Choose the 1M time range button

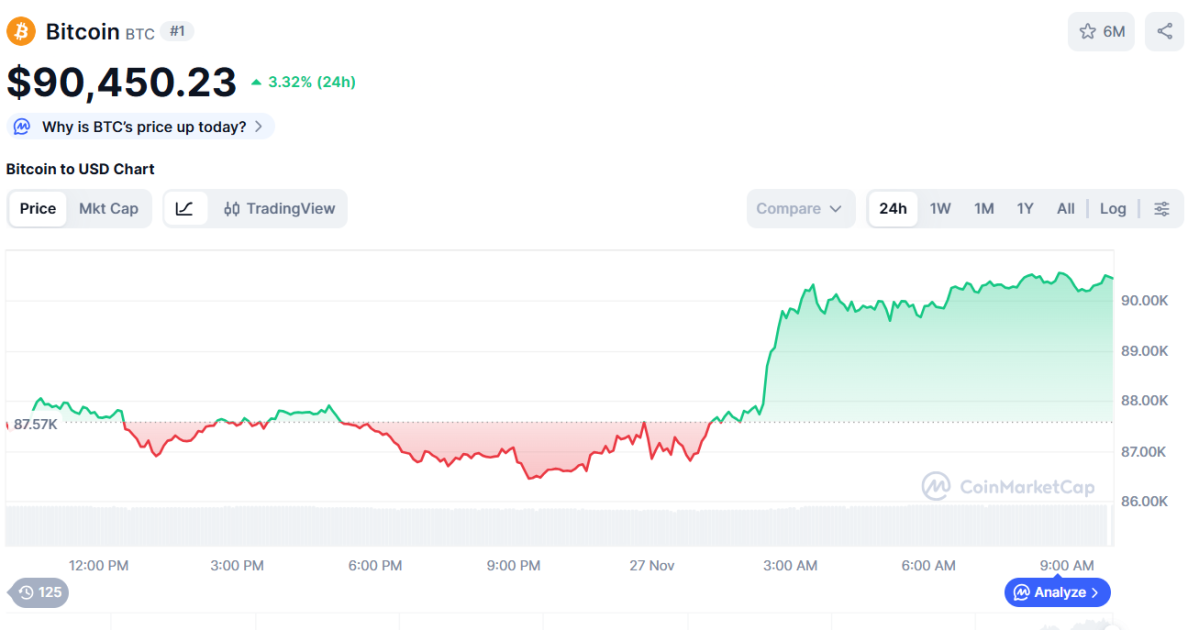click(x=983, y=208)
